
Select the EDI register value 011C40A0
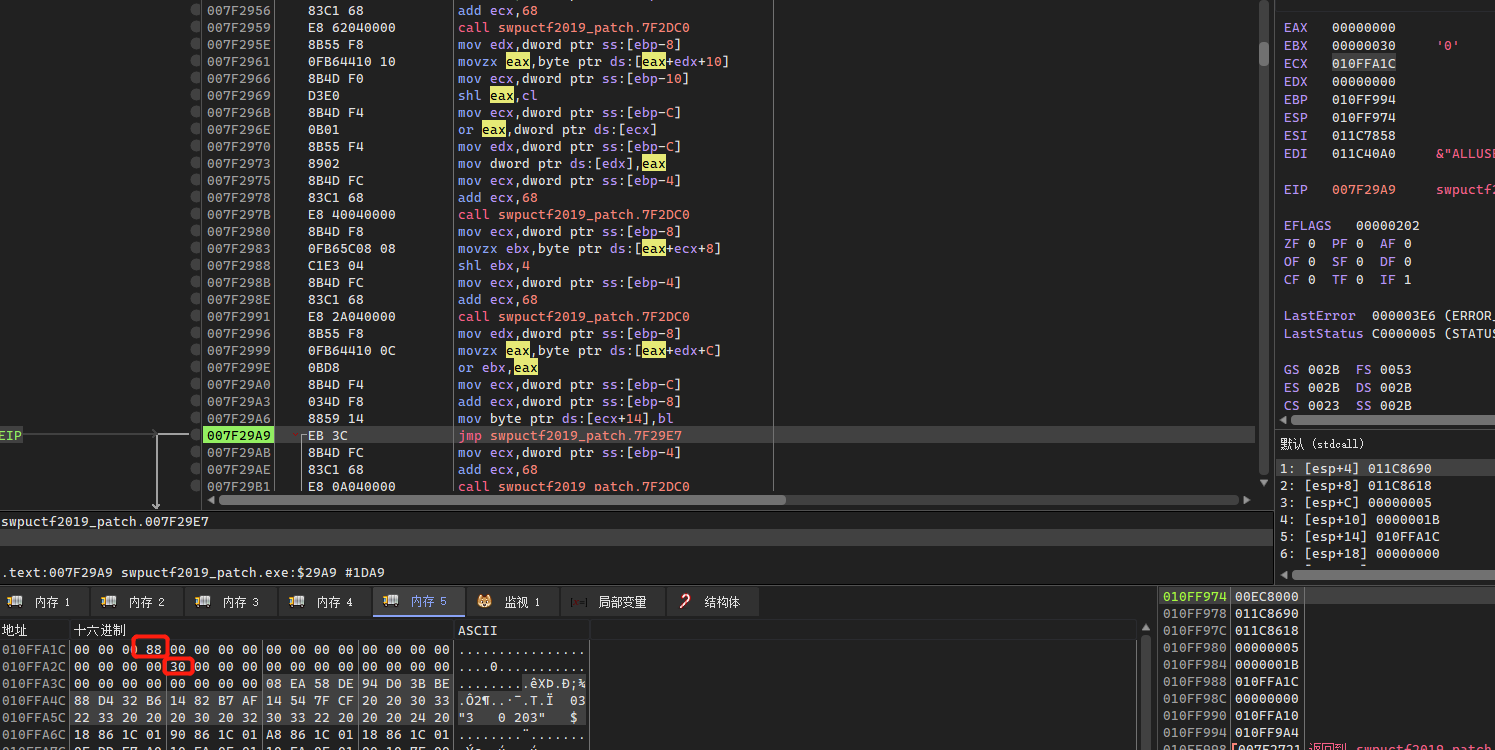1364,154
